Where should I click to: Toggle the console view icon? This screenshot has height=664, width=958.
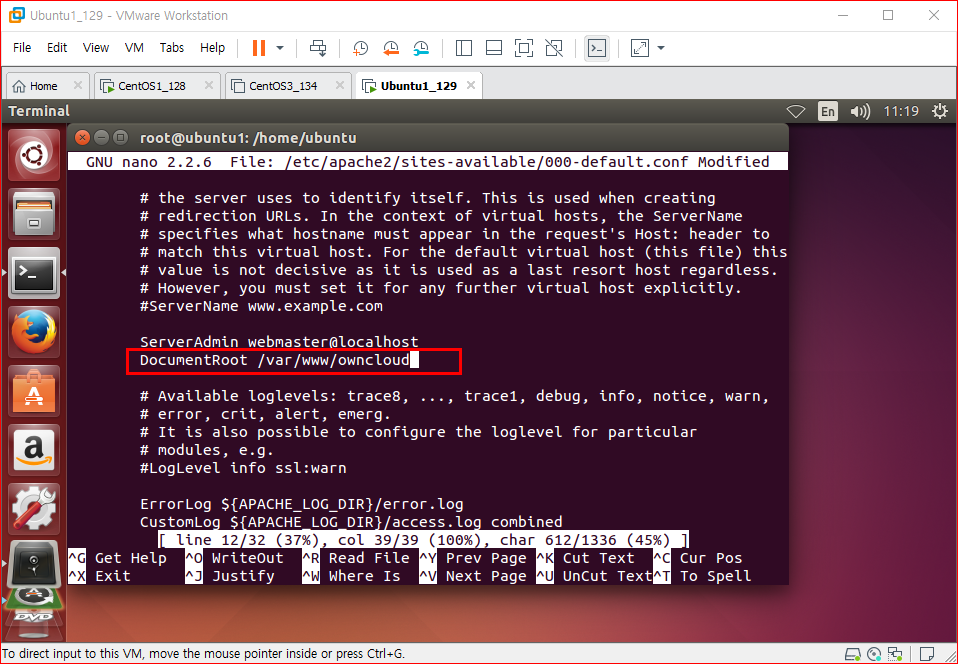coord(597,48)
